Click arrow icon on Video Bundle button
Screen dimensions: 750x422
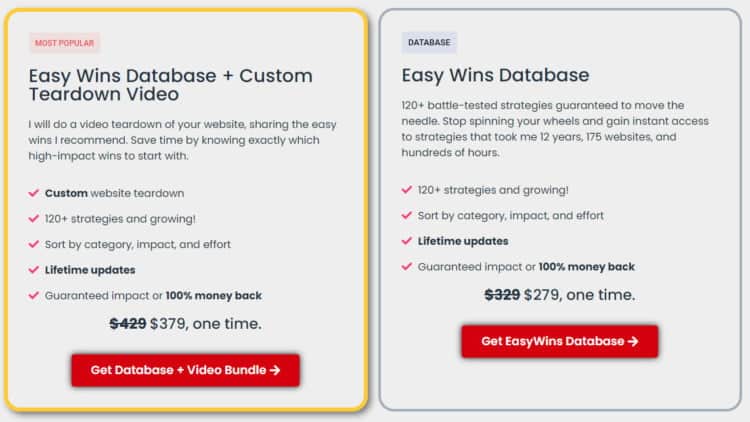(275, 370)
